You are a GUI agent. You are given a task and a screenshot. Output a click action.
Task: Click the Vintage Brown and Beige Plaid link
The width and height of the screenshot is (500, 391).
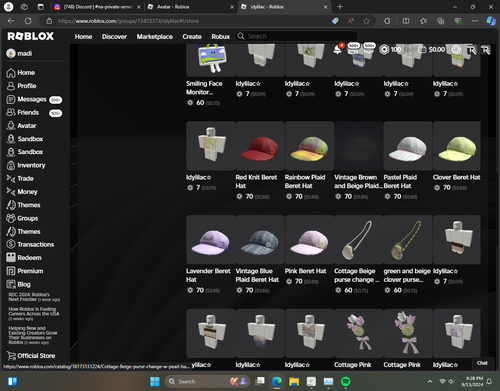tap(358, 182)
